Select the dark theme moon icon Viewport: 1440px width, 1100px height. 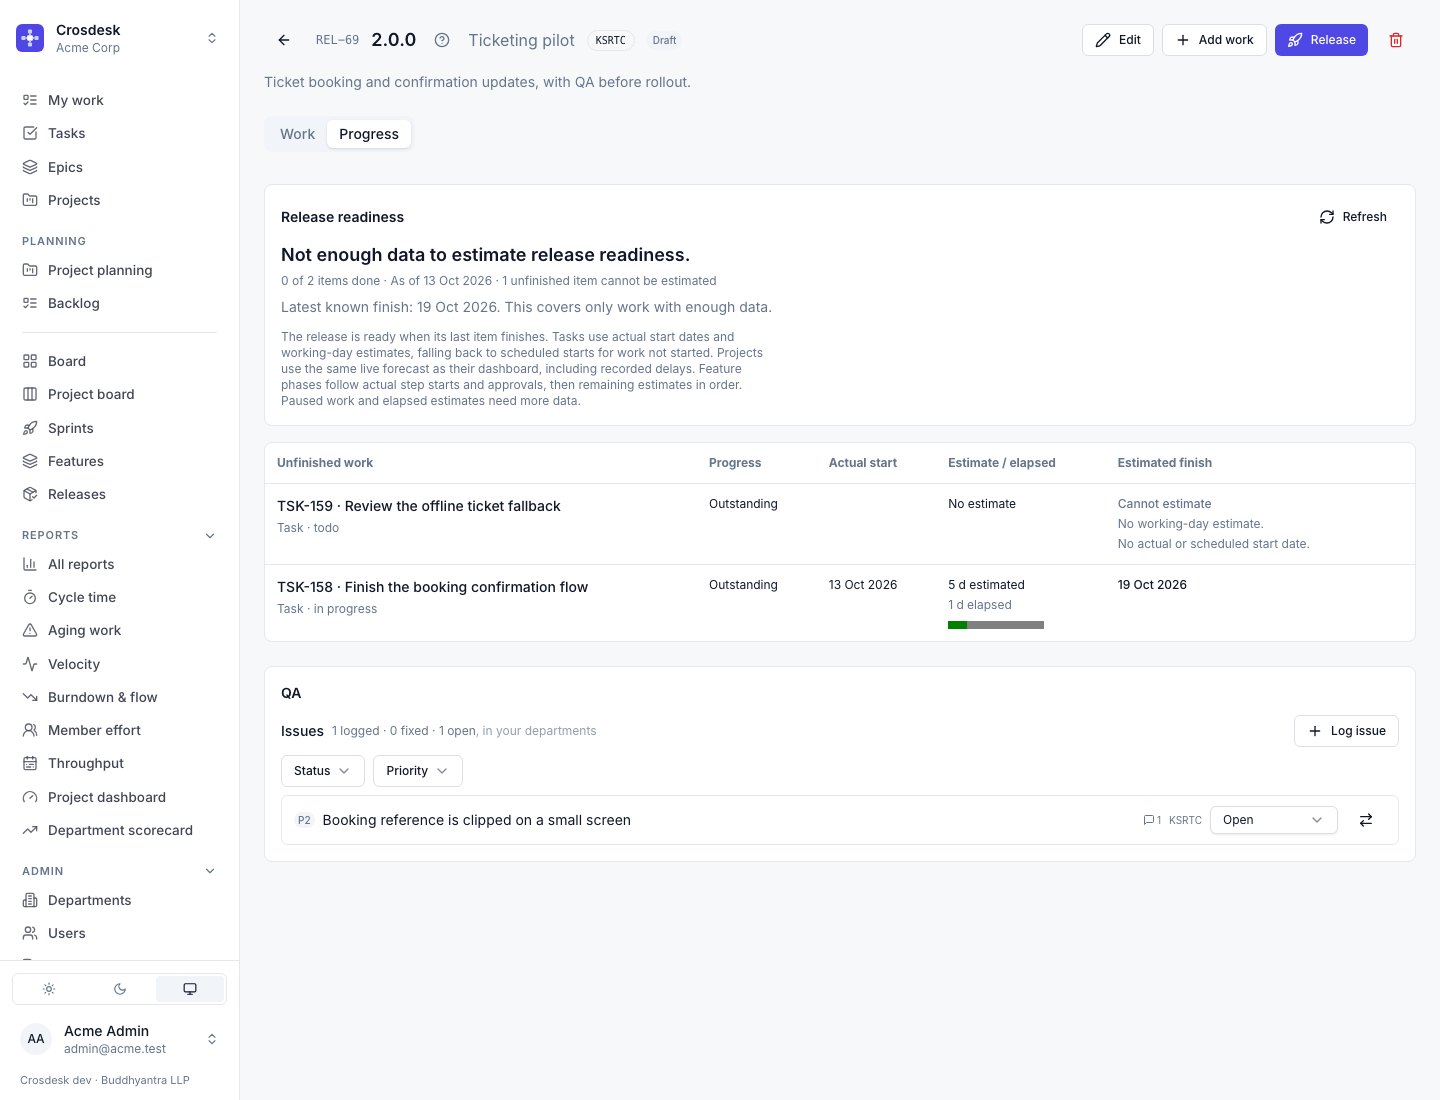(x=120, y=989)
